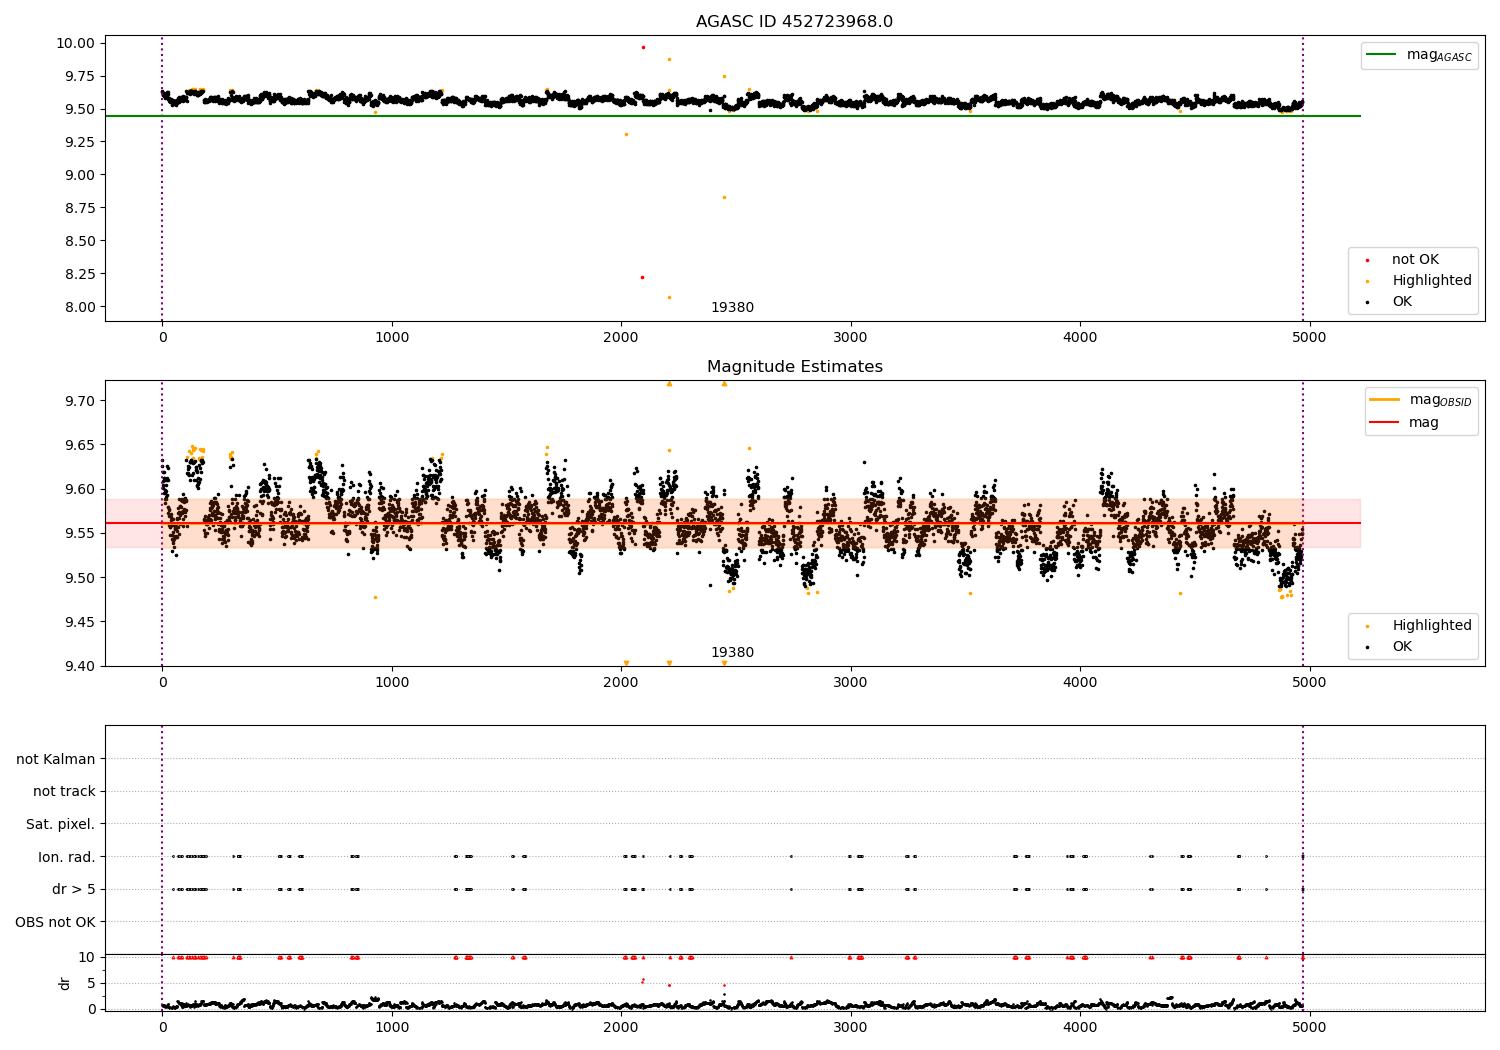Screen dimensions: 1500x1050
Task: Click the red not-OK point near 8.22
Action: tap(642, 277)
